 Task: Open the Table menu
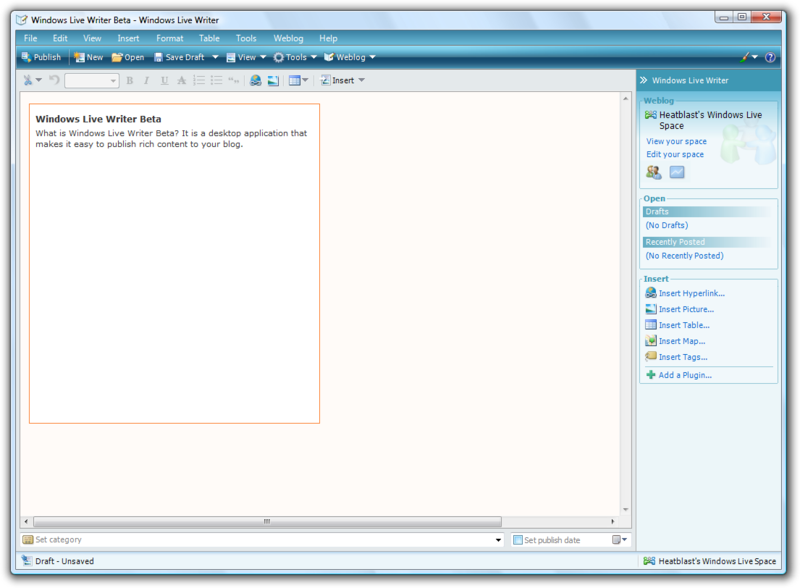click(209, 38)
